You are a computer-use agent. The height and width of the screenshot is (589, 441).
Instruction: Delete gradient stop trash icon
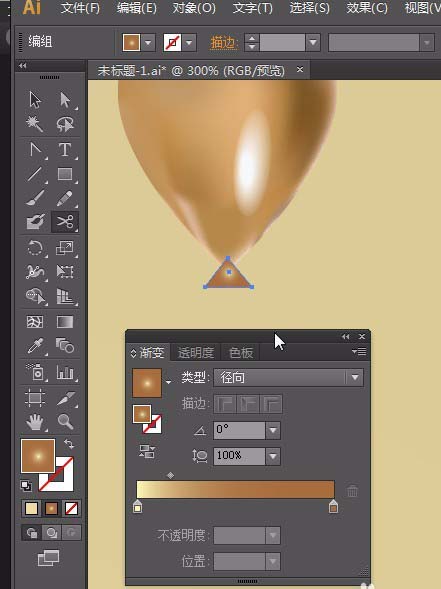[352, 491]
